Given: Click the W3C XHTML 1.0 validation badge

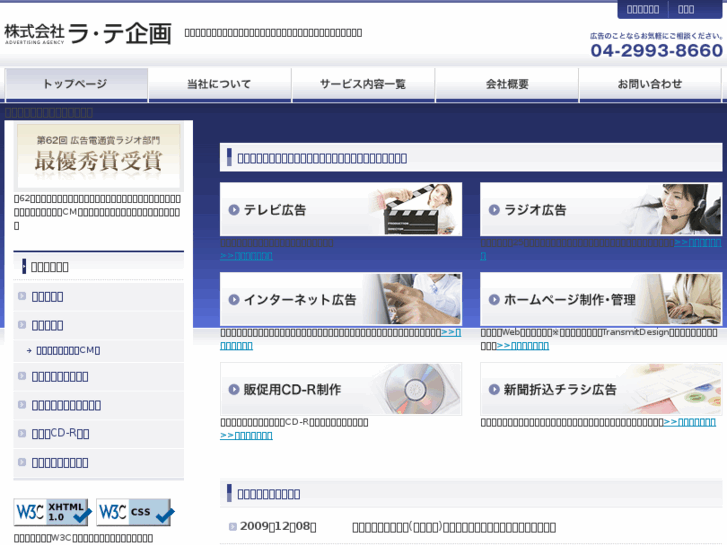Looking at the screenshot, I should [x=52, y=512].
